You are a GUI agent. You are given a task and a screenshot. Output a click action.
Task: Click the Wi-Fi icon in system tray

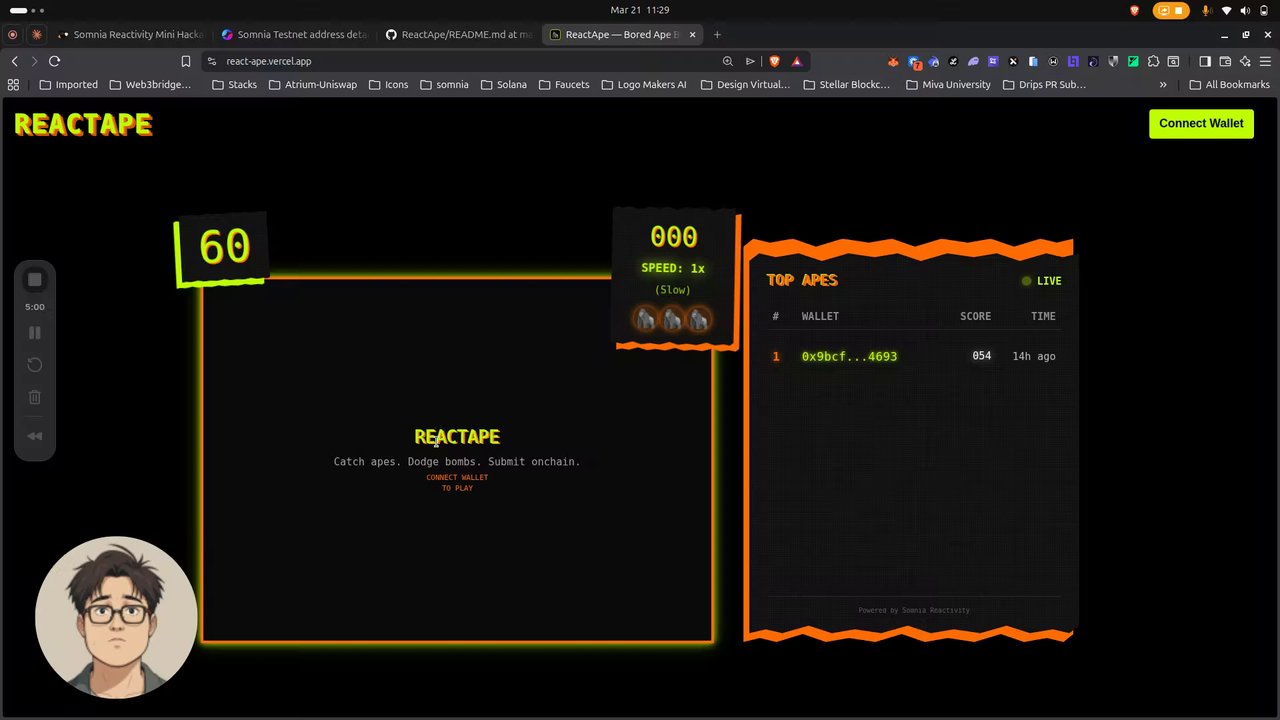pyautogui.click(x=1227, y=10)
